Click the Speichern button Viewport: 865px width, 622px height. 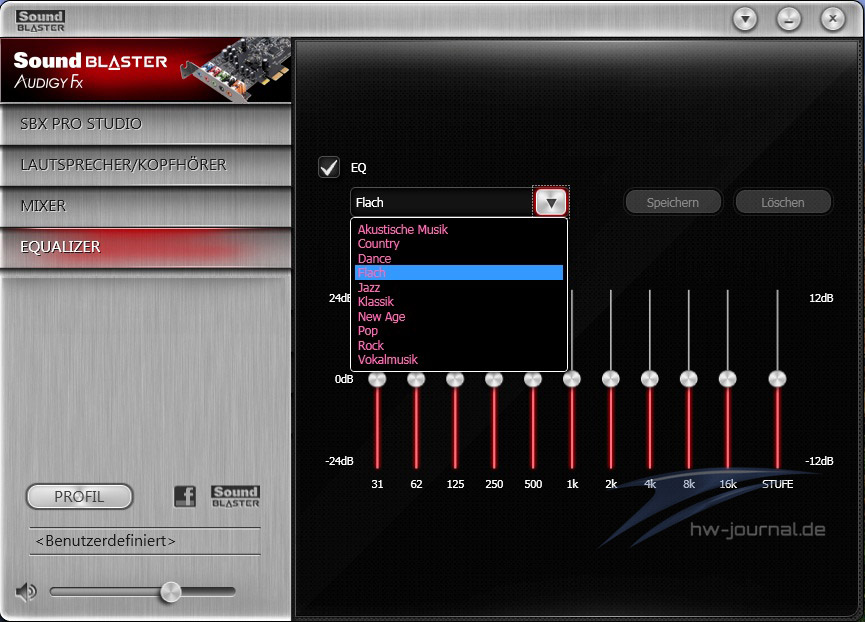672,202
